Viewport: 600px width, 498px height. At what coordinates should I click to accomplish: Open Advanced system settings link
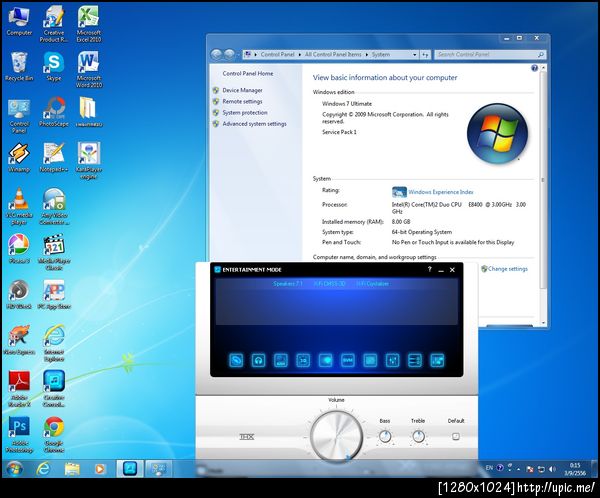254,124
